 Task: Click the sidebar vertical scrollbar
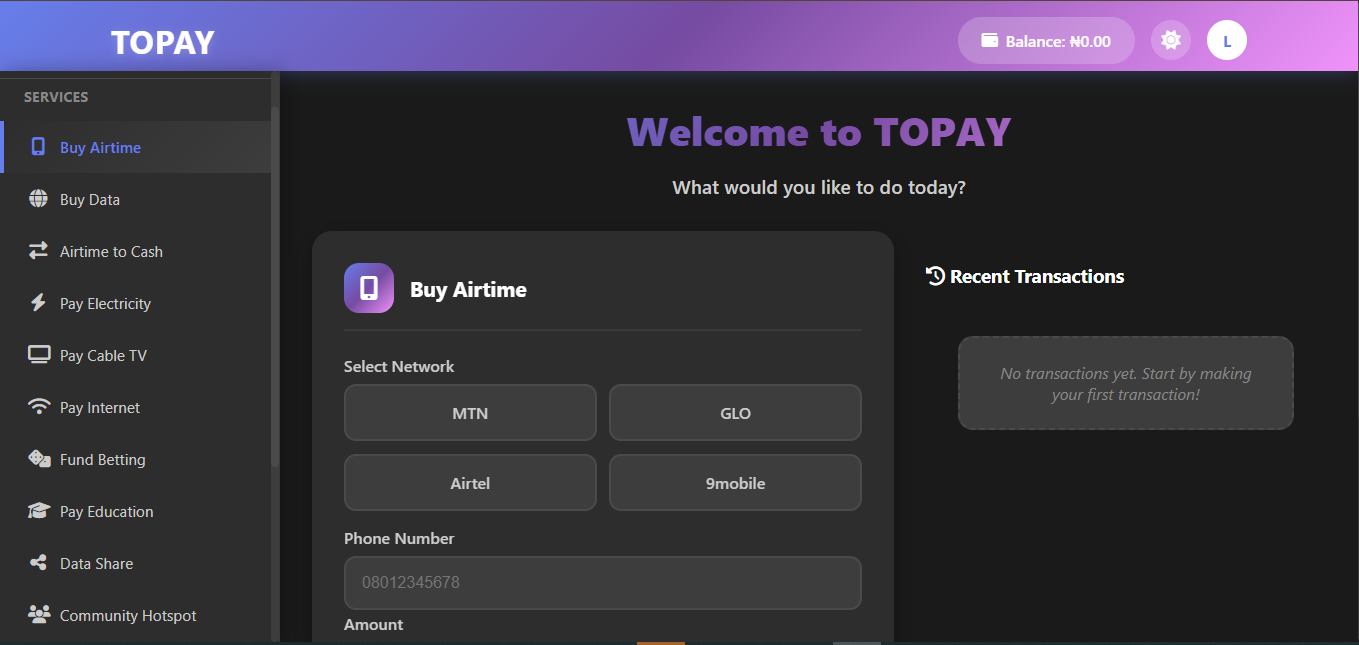click(275, 285)
